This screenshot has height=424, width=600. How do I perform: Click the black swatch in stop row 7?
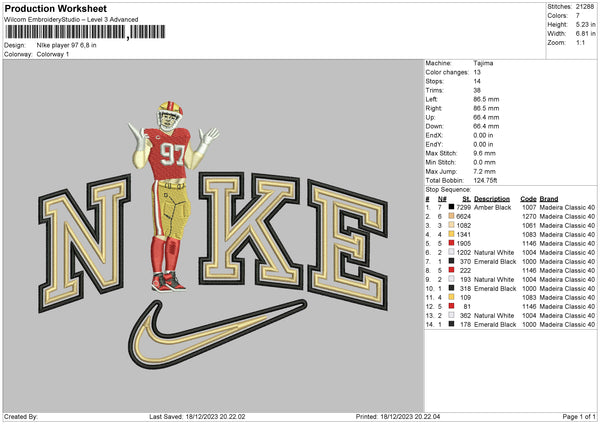[452, 261]
